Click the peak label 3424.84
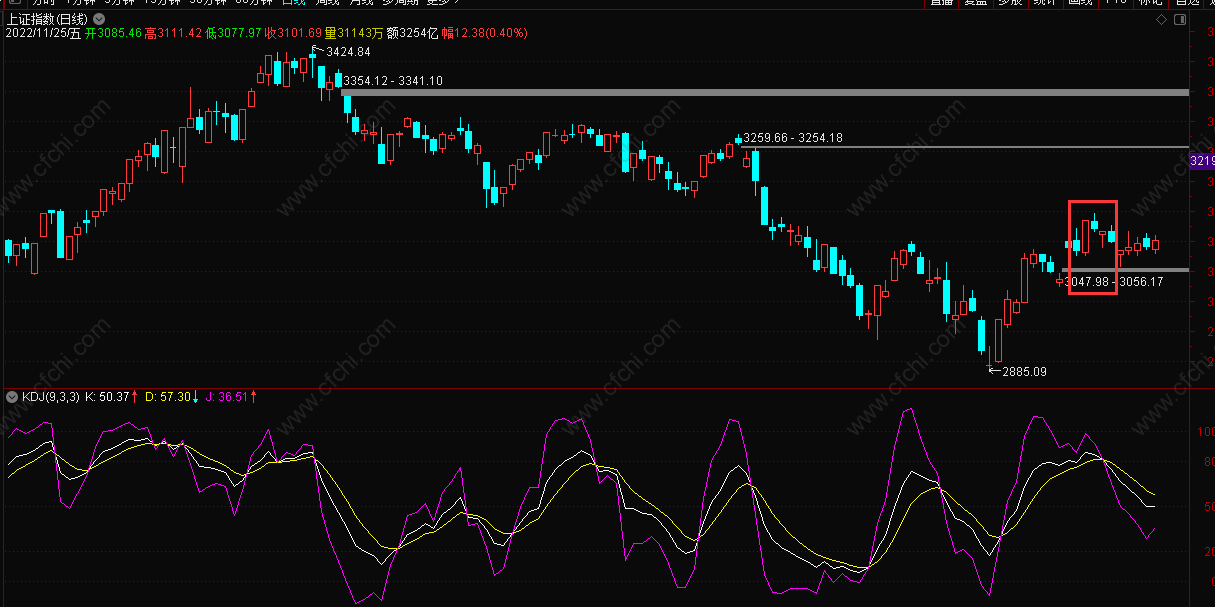The height and width of the screenshot is (607, 1215). [x=348, y=52]
